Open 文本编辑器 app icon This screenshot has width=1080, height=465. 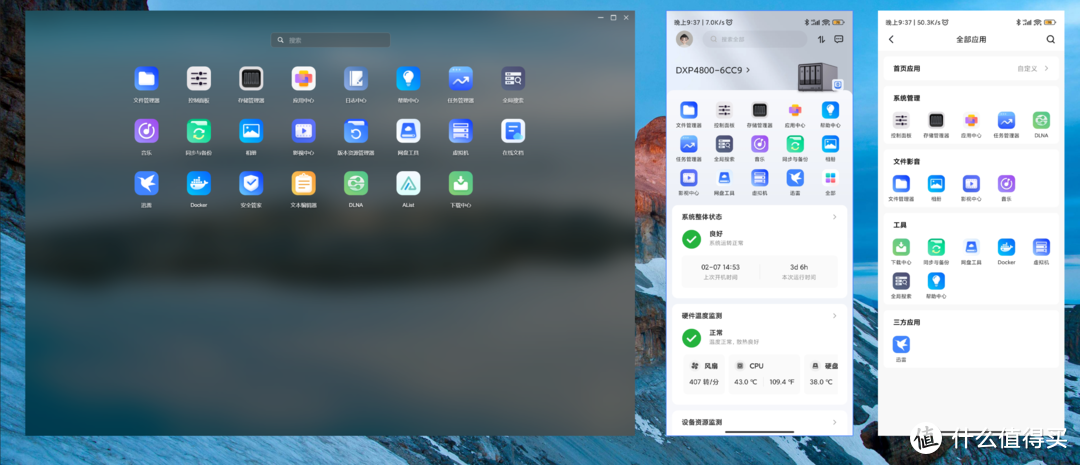(x=303, y=183)
